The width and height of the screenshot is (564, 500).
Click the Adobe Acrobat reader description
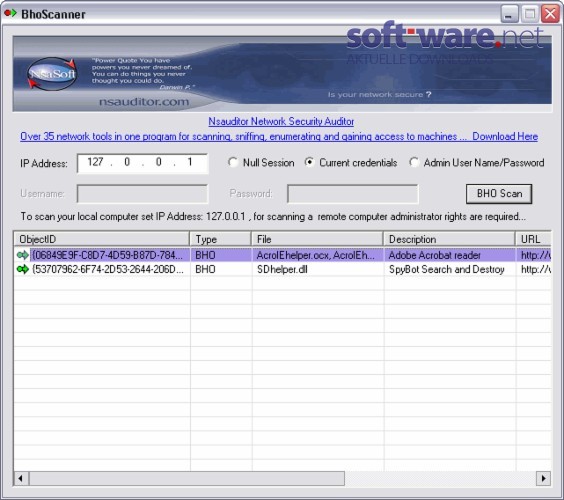pos(435,255)
